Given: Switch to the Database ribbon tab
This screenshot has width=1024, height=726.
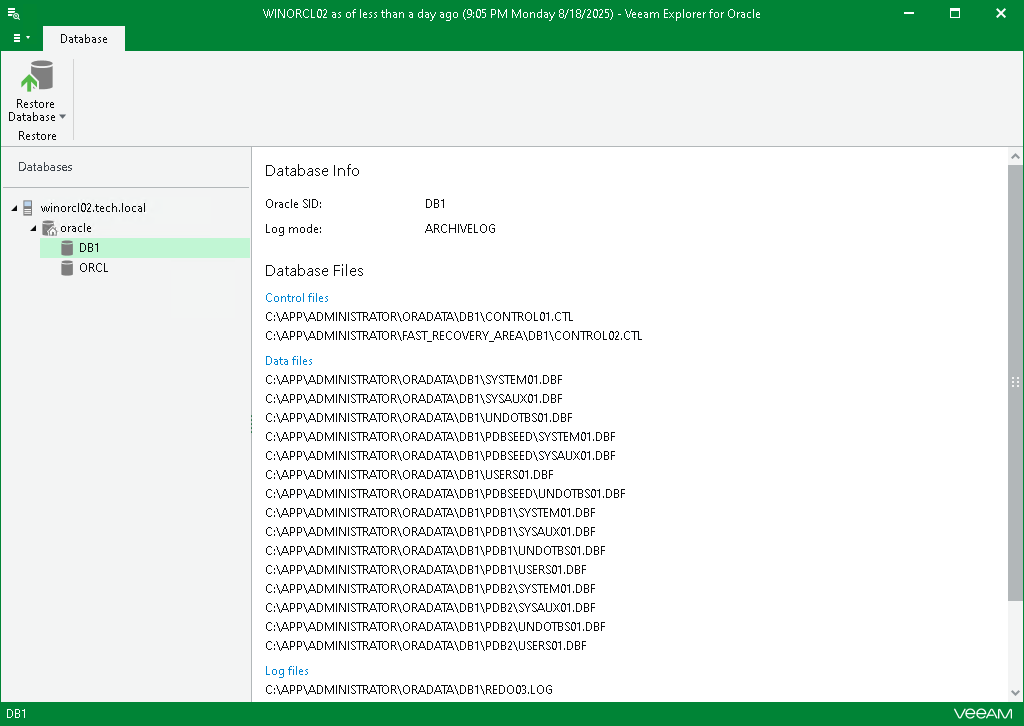Looking at the screenshot, I should 84,39.
